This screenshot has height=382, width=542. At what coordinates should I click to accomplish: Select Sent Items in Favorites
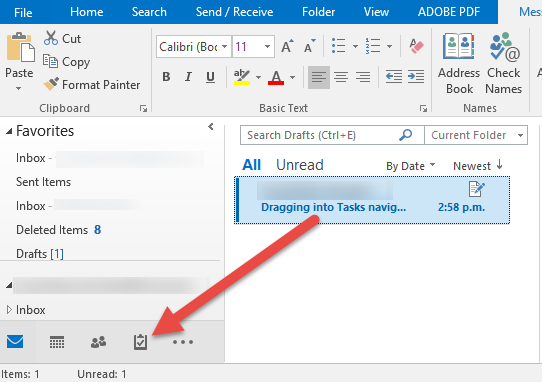point(43,182)
